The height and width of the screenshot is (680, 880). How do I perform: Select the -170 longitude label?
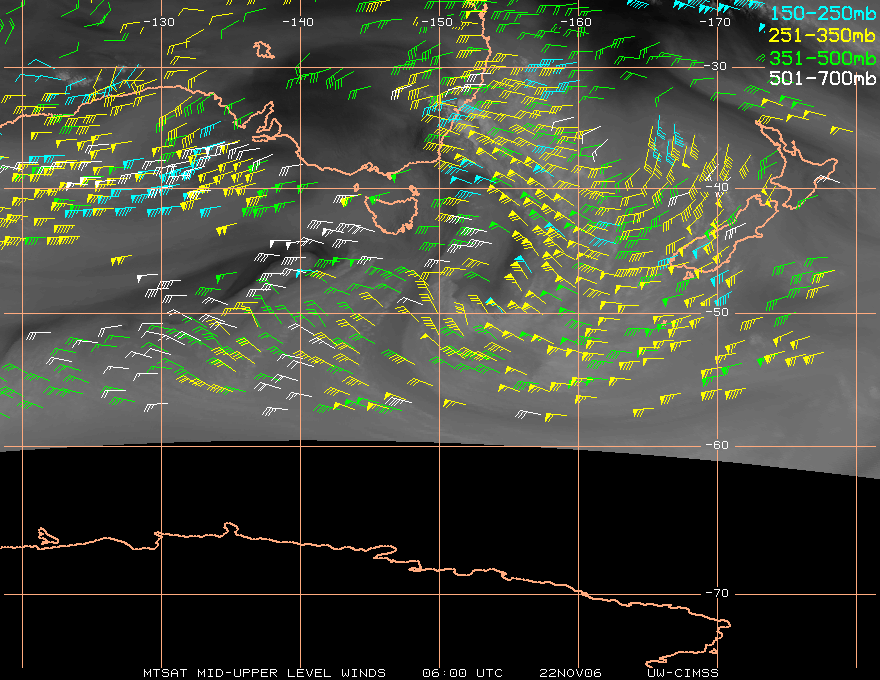click(x=715, y=21)
